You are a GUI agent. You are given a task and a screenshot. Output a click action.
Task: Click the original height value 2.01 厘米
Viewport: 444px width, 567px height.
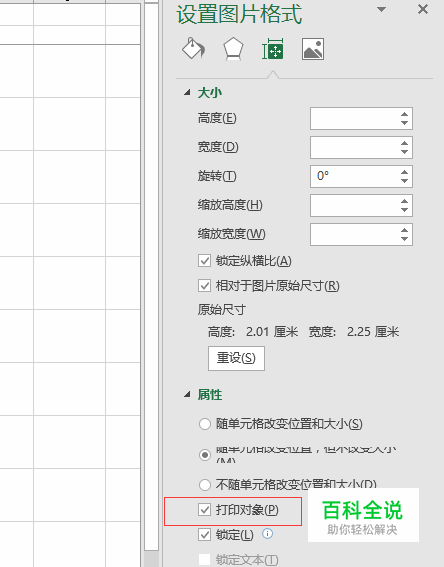point(272,332)
